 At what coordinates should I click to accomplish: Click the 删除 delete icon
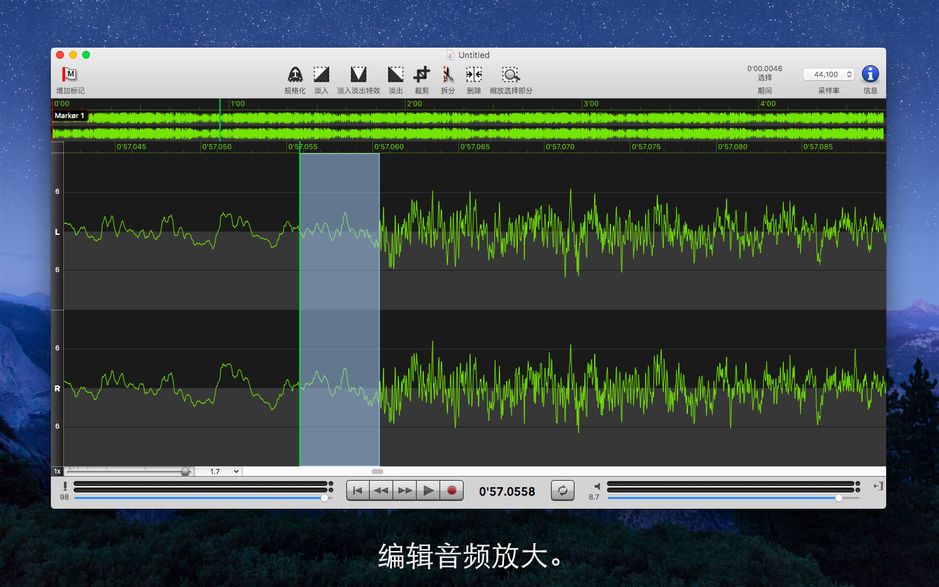point(473,75)
